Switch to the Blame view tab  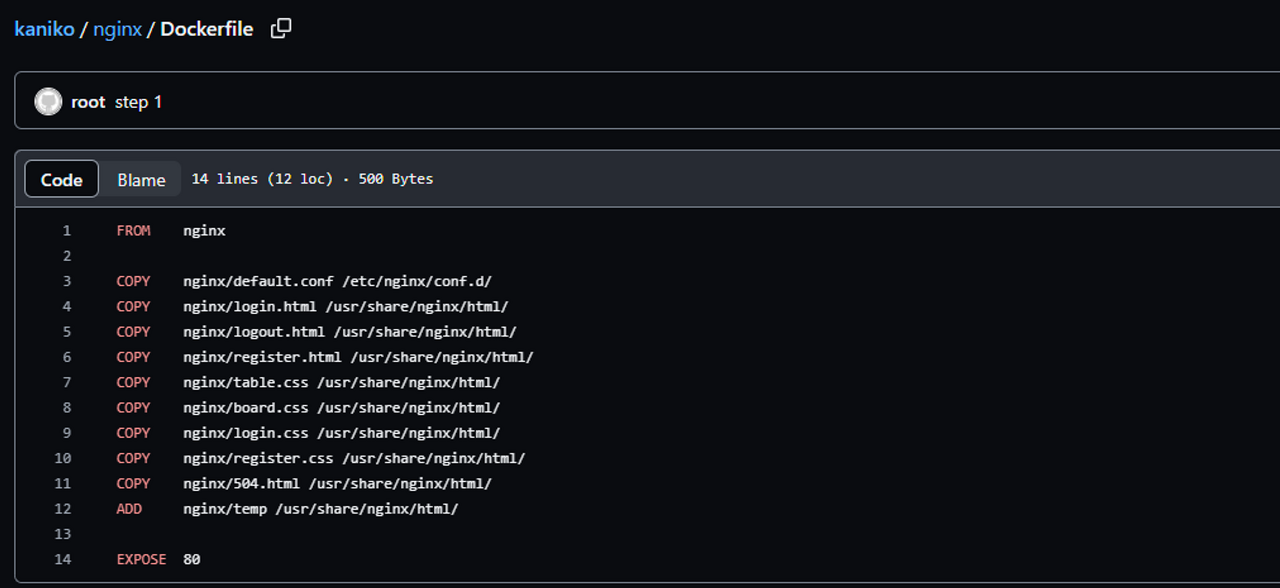click(141, 179)
